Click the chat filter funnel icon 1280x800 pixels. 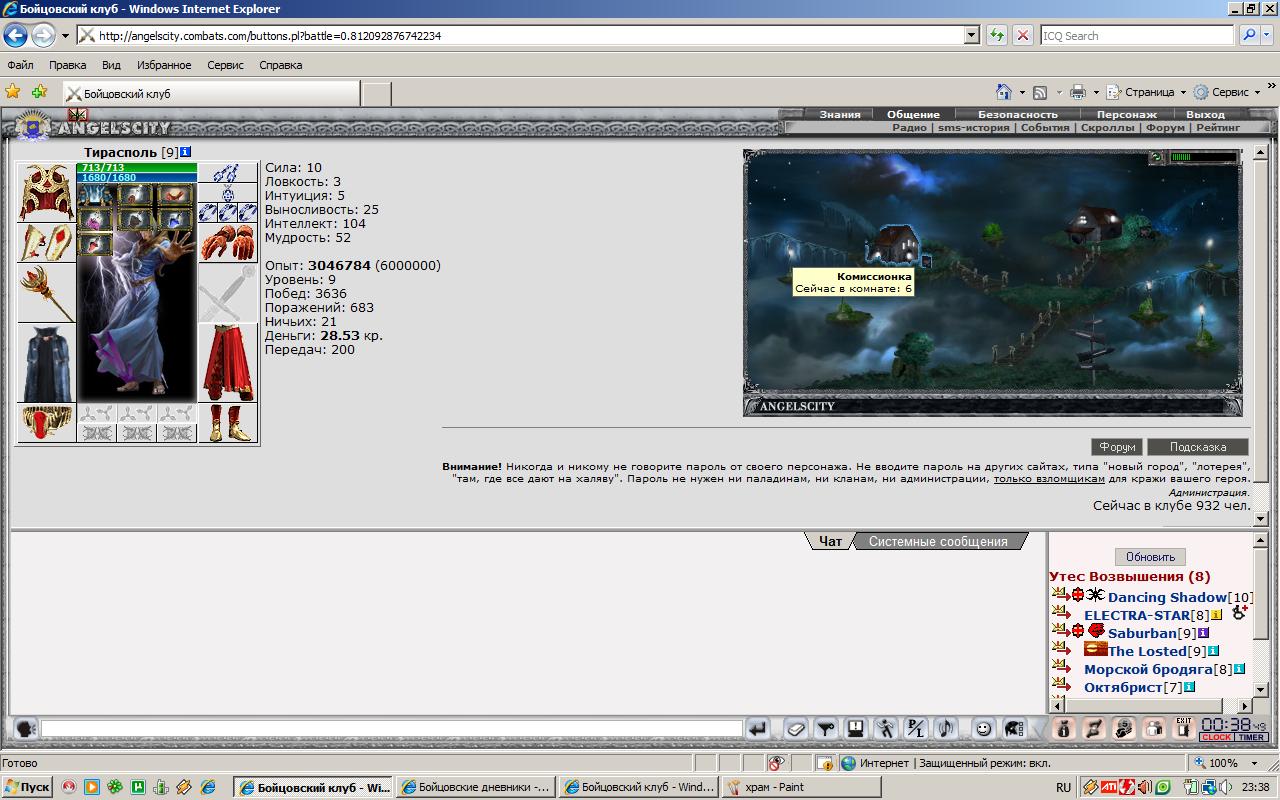826,729
